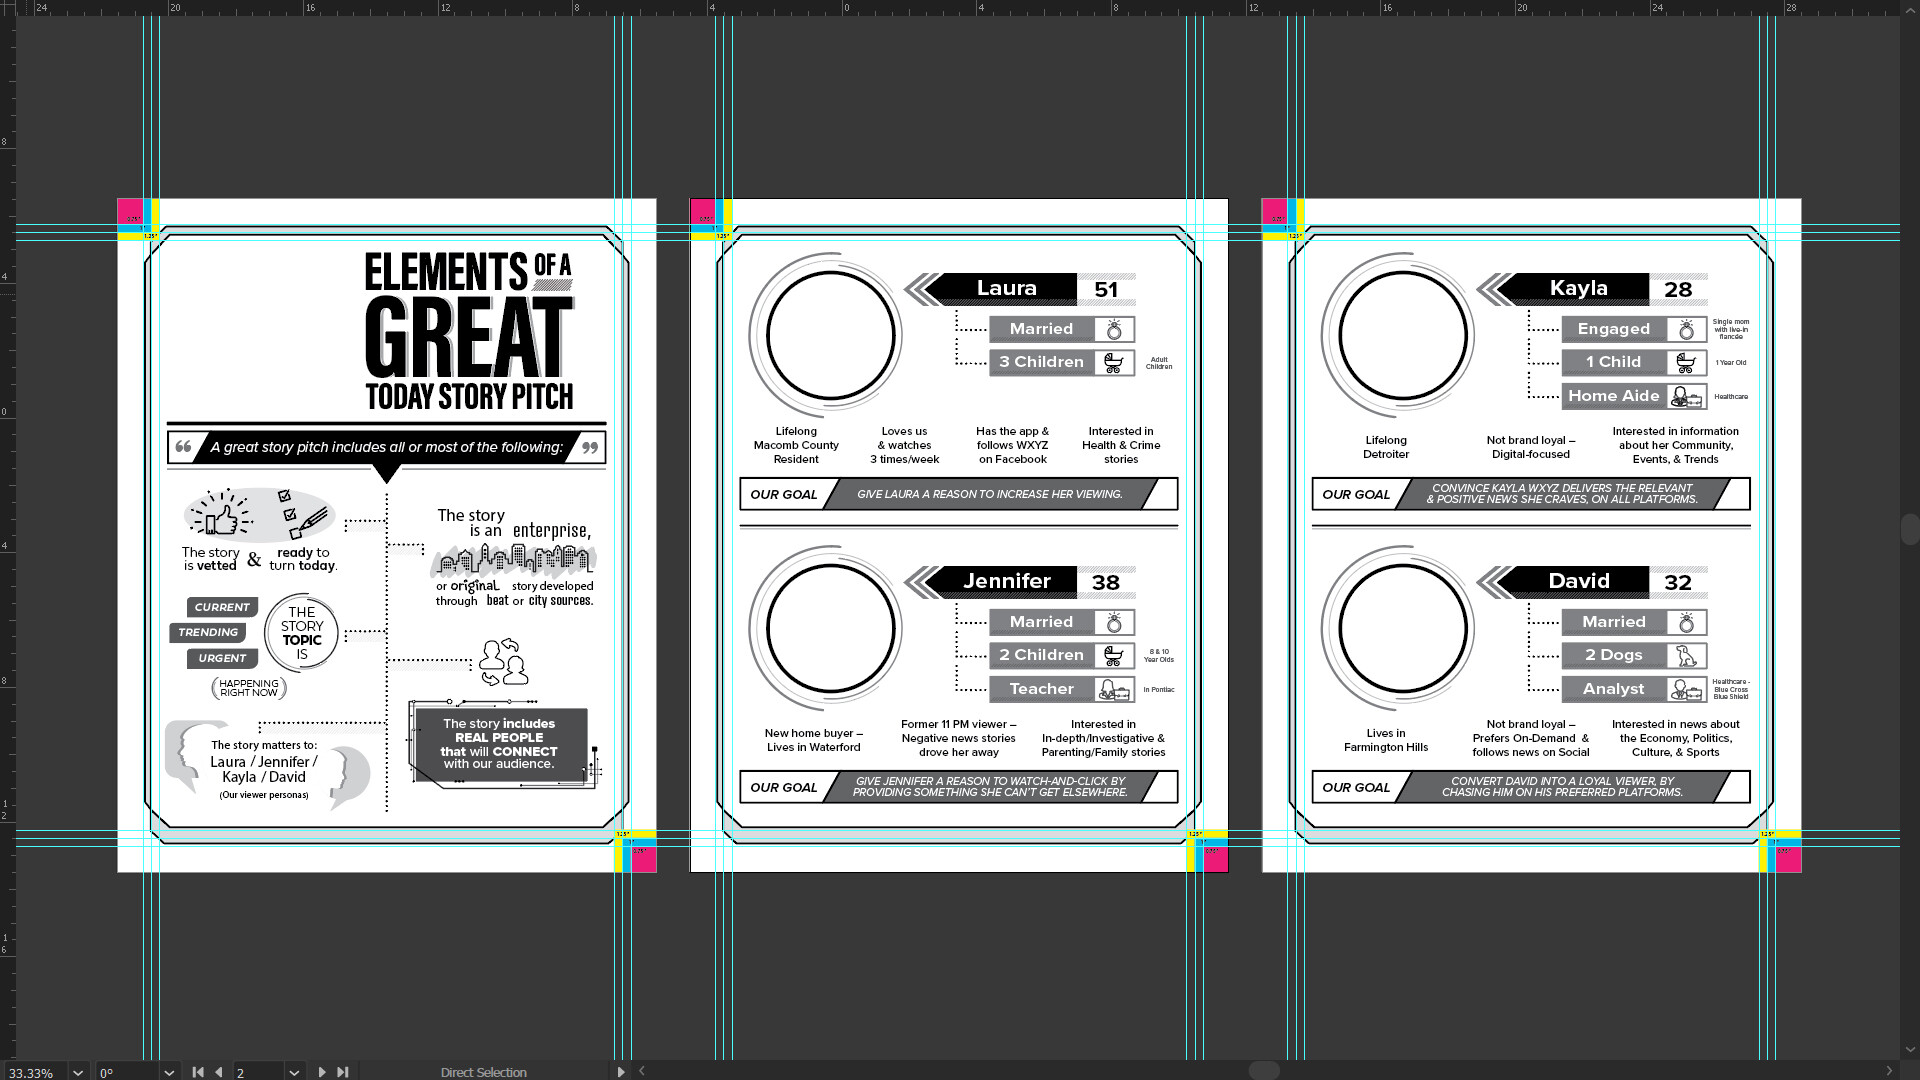This screenshot has height=1080, width=1920.
Task: Select the stroller icon beside 3 Children
Action: pos(1114,363)
